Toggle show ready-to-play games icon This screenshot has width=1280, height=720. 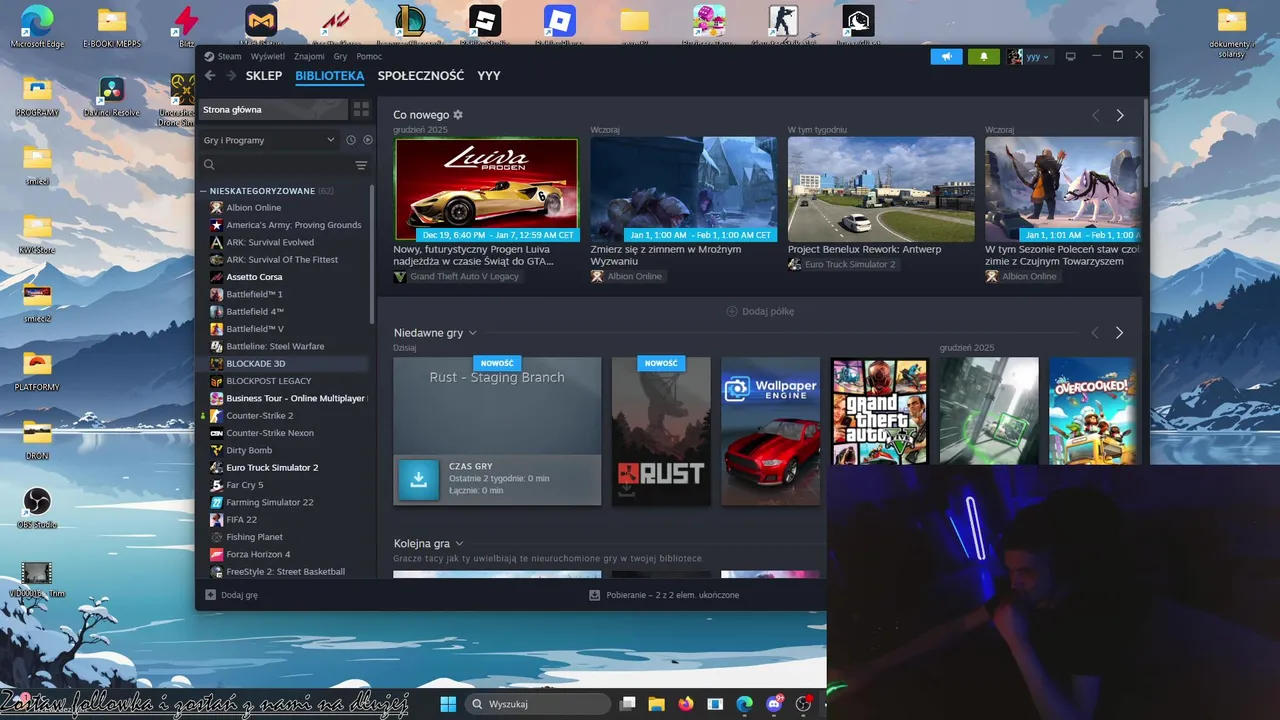[x=367, y=140]
